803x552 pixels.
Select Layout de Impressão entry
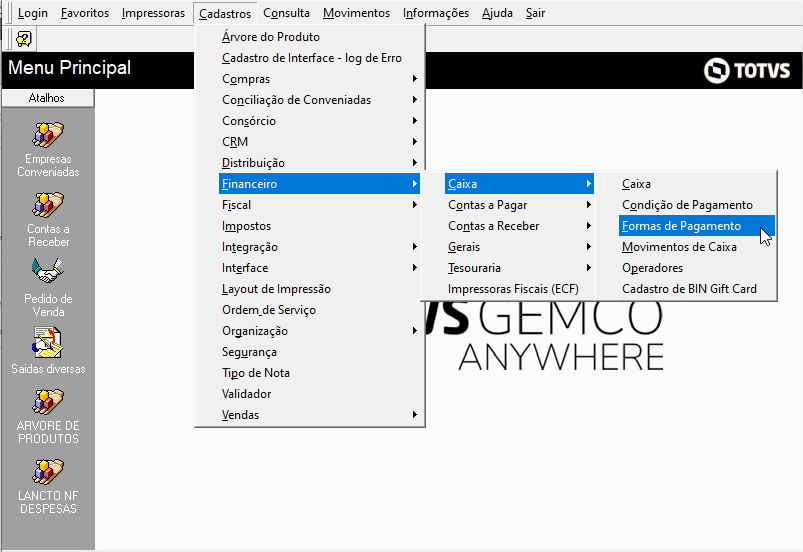tap(320, 289)
